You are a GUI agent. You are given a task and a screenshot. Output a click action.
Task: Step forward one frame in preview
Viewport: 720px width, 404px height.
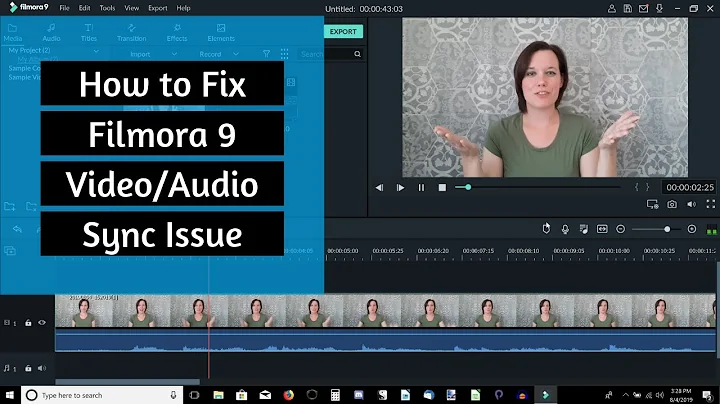point(400,187)
